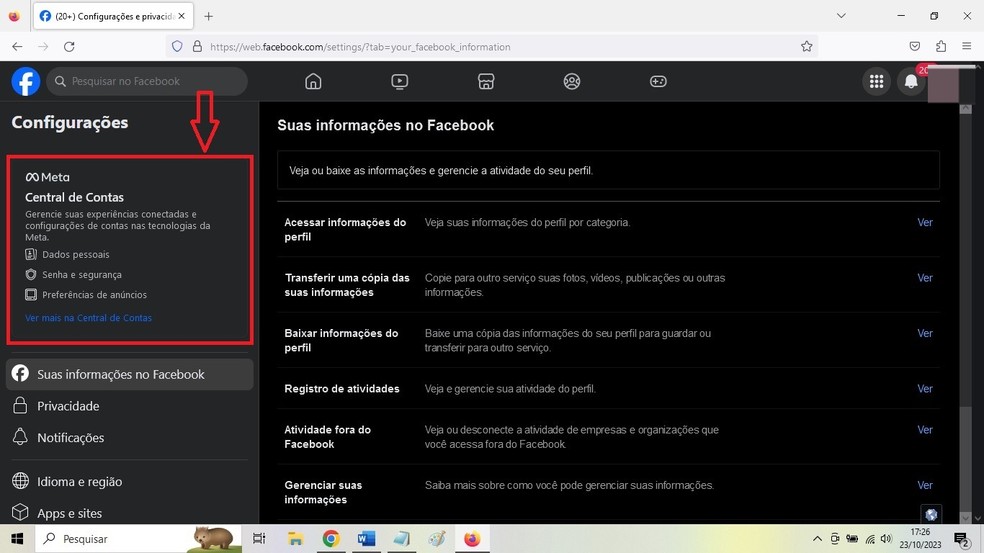Expand the system tray hidden icons chevron
Viewport: 984px width, 553px height.
[x=816, y=539]
